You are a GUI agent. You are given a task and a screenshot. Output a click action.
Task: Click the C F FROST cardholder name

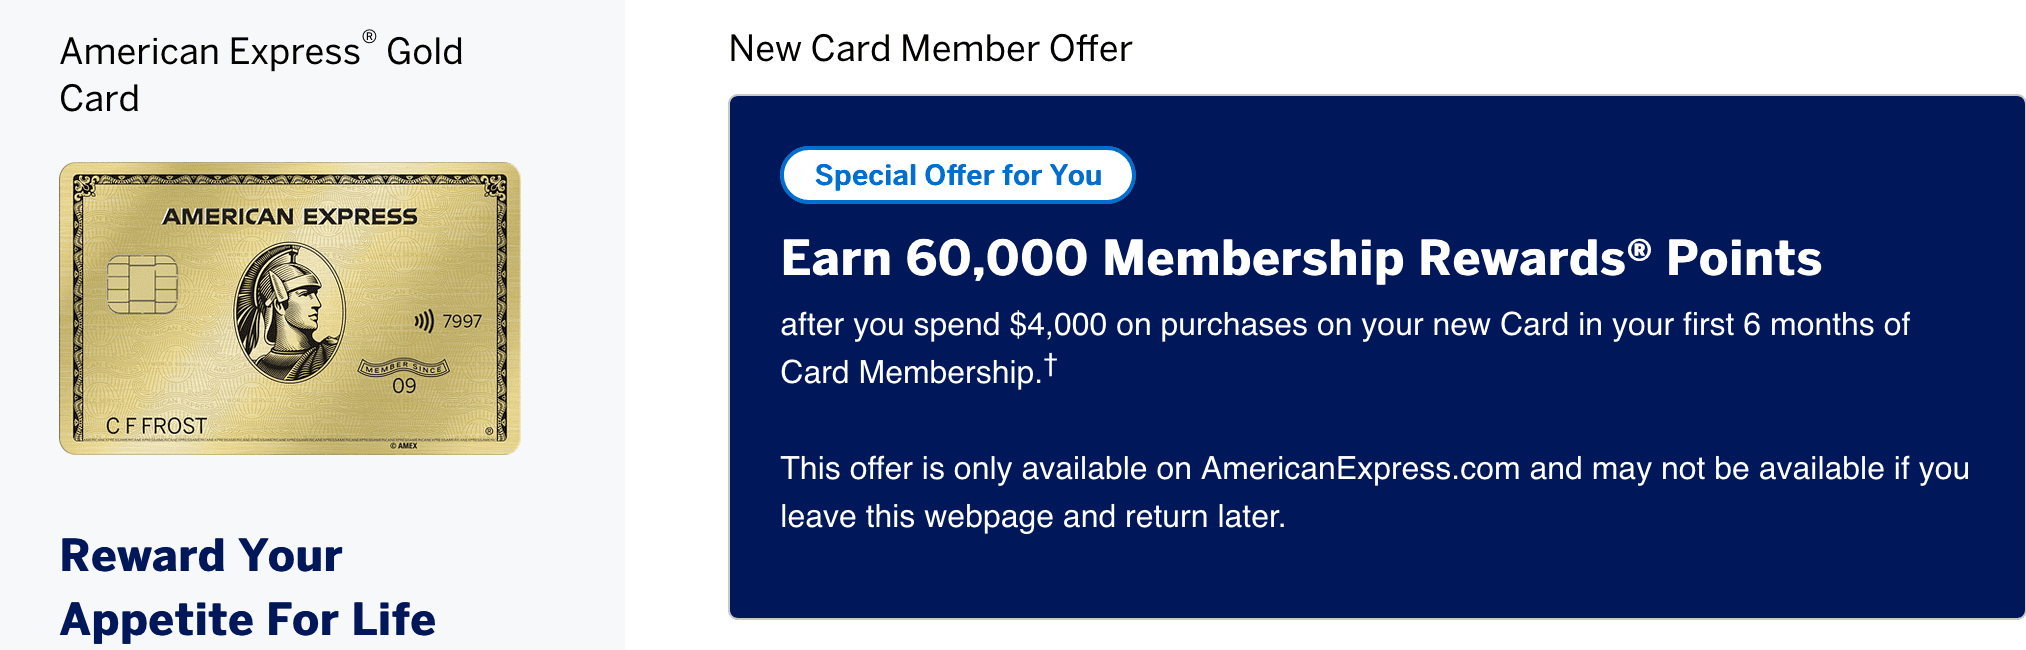(x=156, y=426)
